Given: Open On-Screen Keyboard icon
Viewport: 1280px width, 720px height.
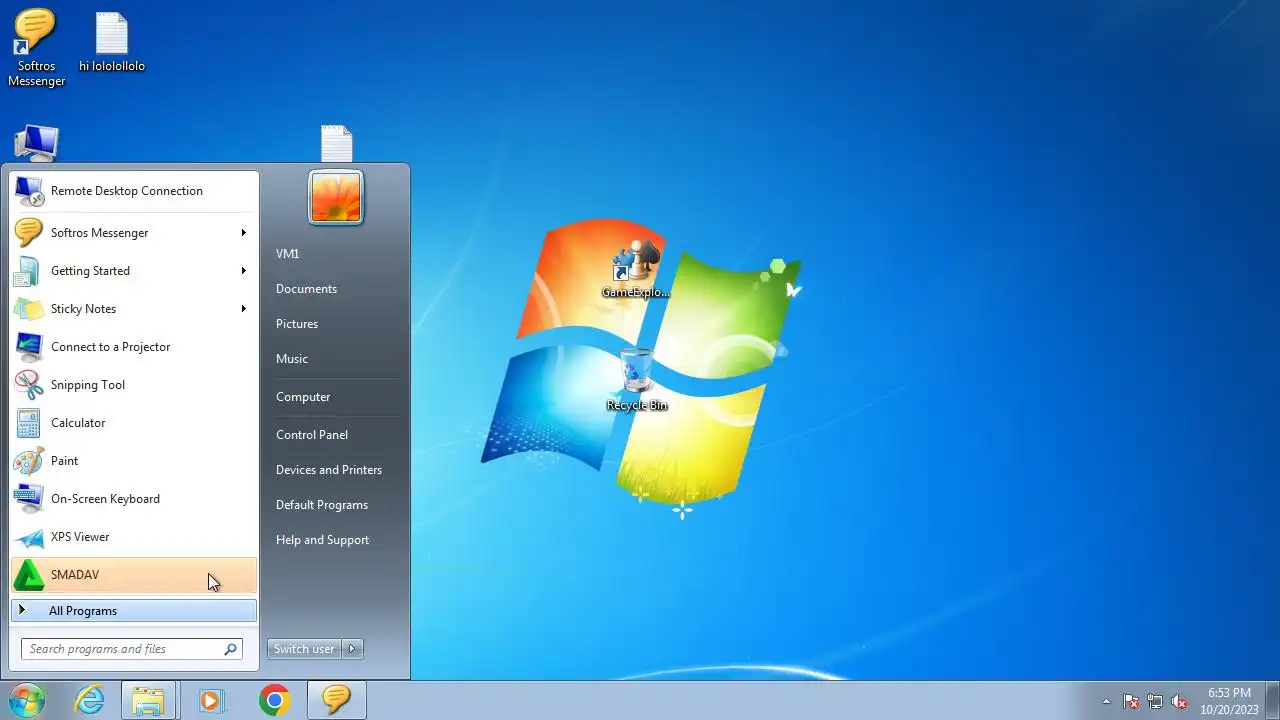Looking at the screenshot, I should 29,499.
